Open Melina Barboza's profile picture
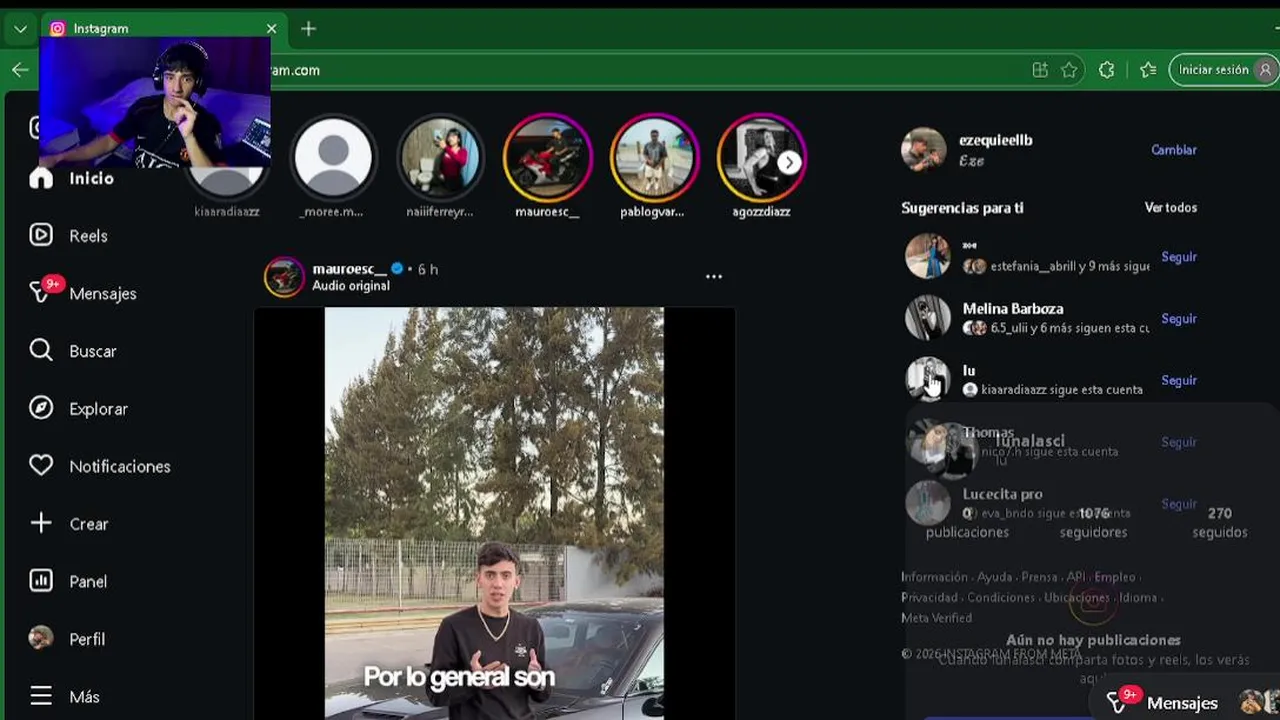1280x720 pixels. click(927, 318)
